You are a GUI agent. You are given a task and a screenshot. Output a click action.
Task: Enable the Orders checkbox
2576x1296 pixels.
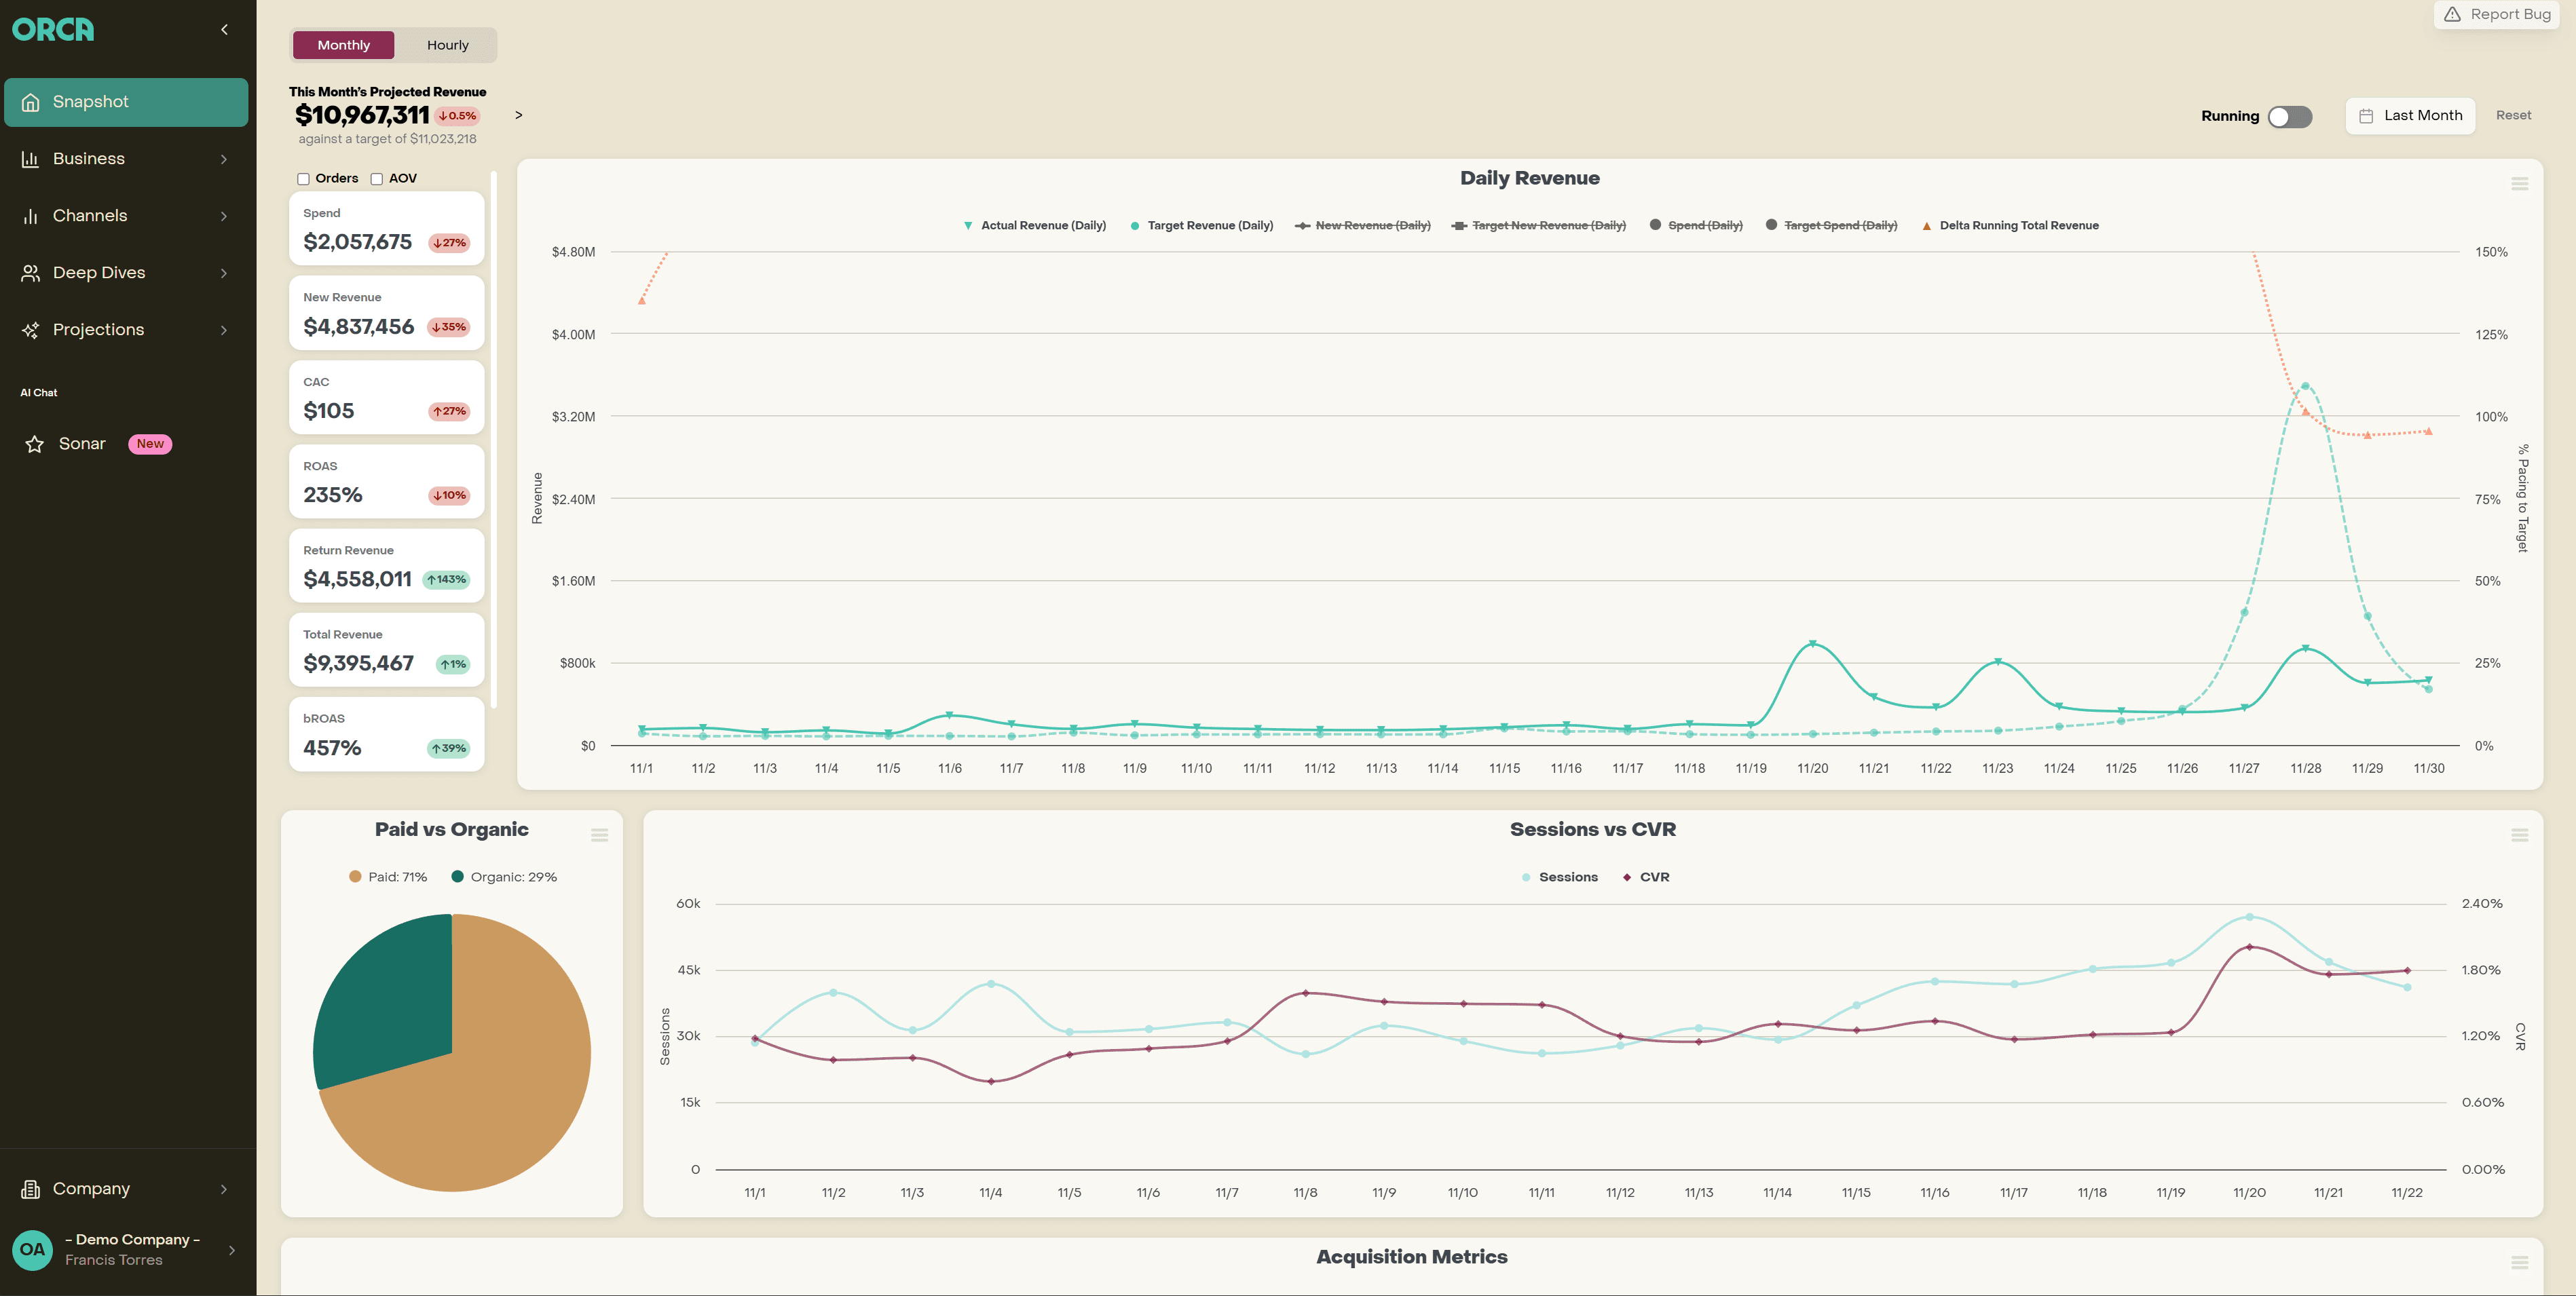303,178
